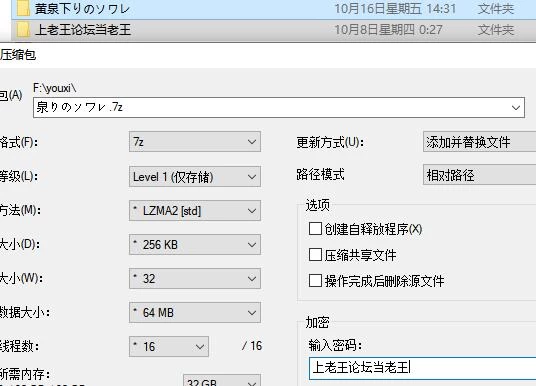Select the 上老王论坛当老王 folder name in list

click(83, 30)
